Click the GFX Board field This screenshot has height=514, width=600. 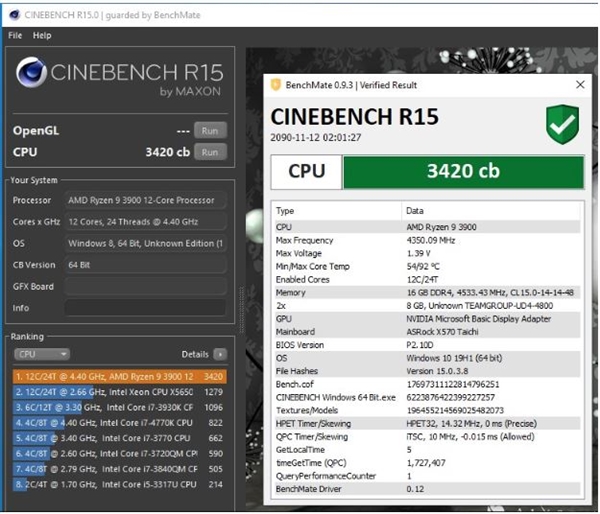tap(145, 287)
